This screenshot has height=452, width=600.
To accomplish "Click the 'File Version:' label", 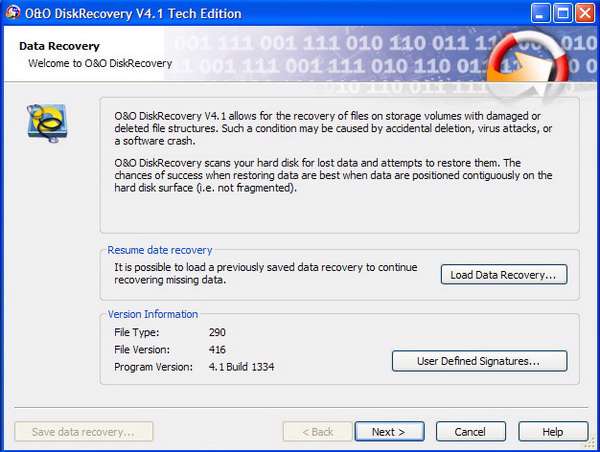I will pyautogui.click(x=142, y=349).
